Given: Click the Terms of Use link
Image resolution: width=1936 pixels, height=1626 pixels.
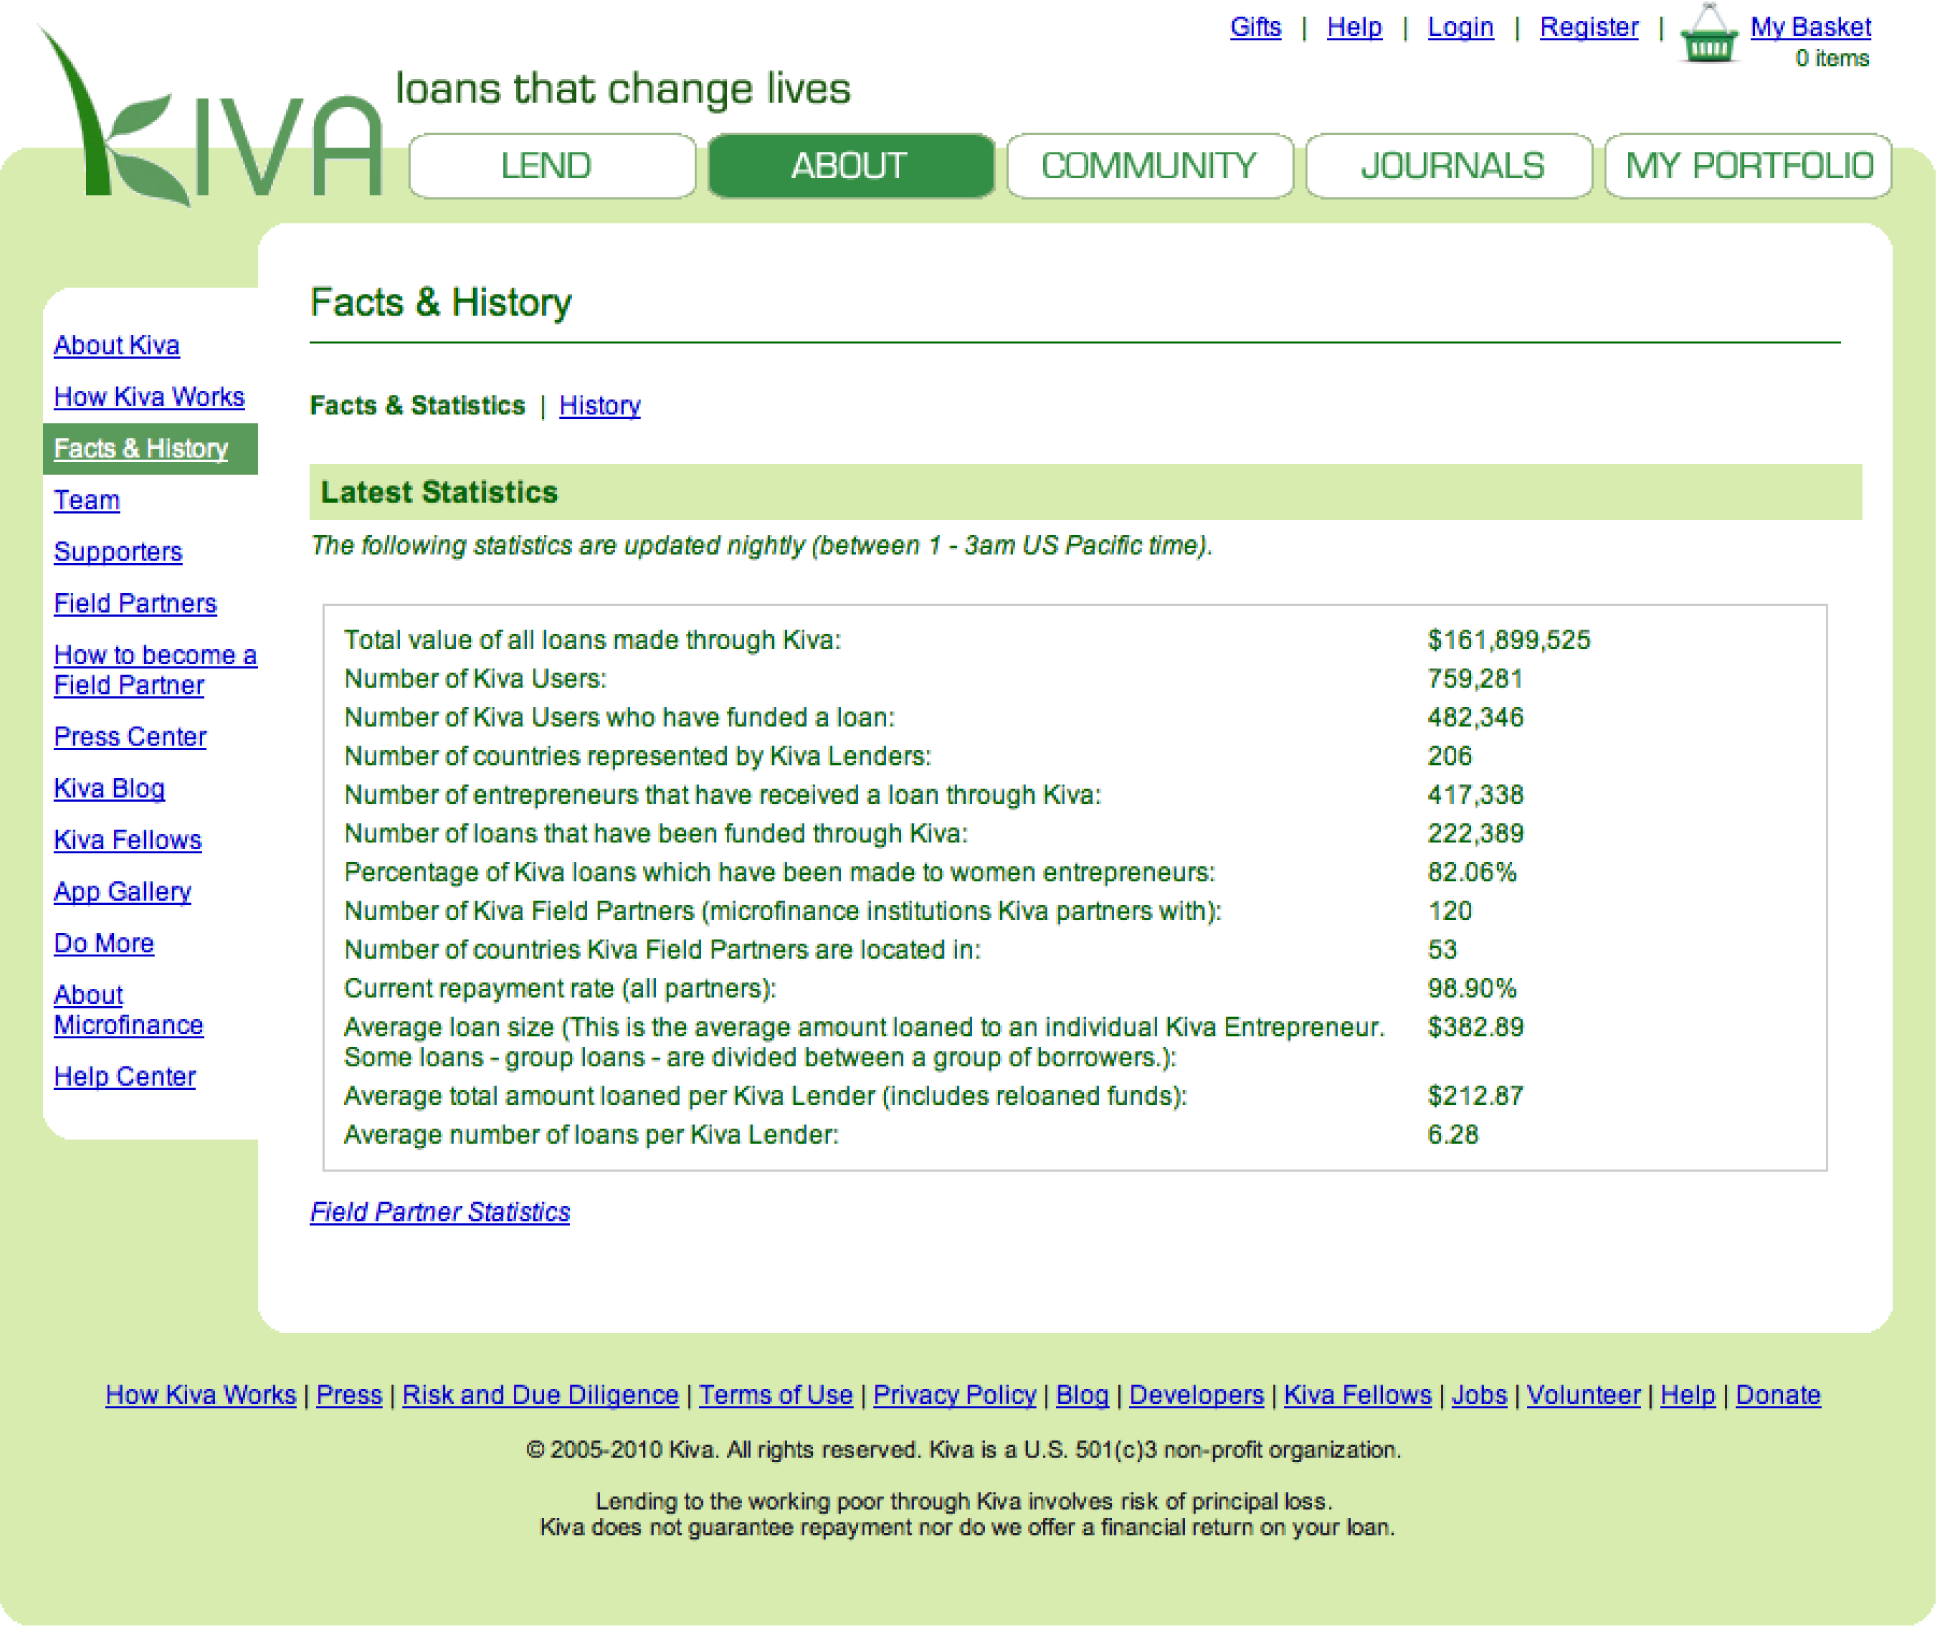Looking at the screenshot, I should 776,1395.
